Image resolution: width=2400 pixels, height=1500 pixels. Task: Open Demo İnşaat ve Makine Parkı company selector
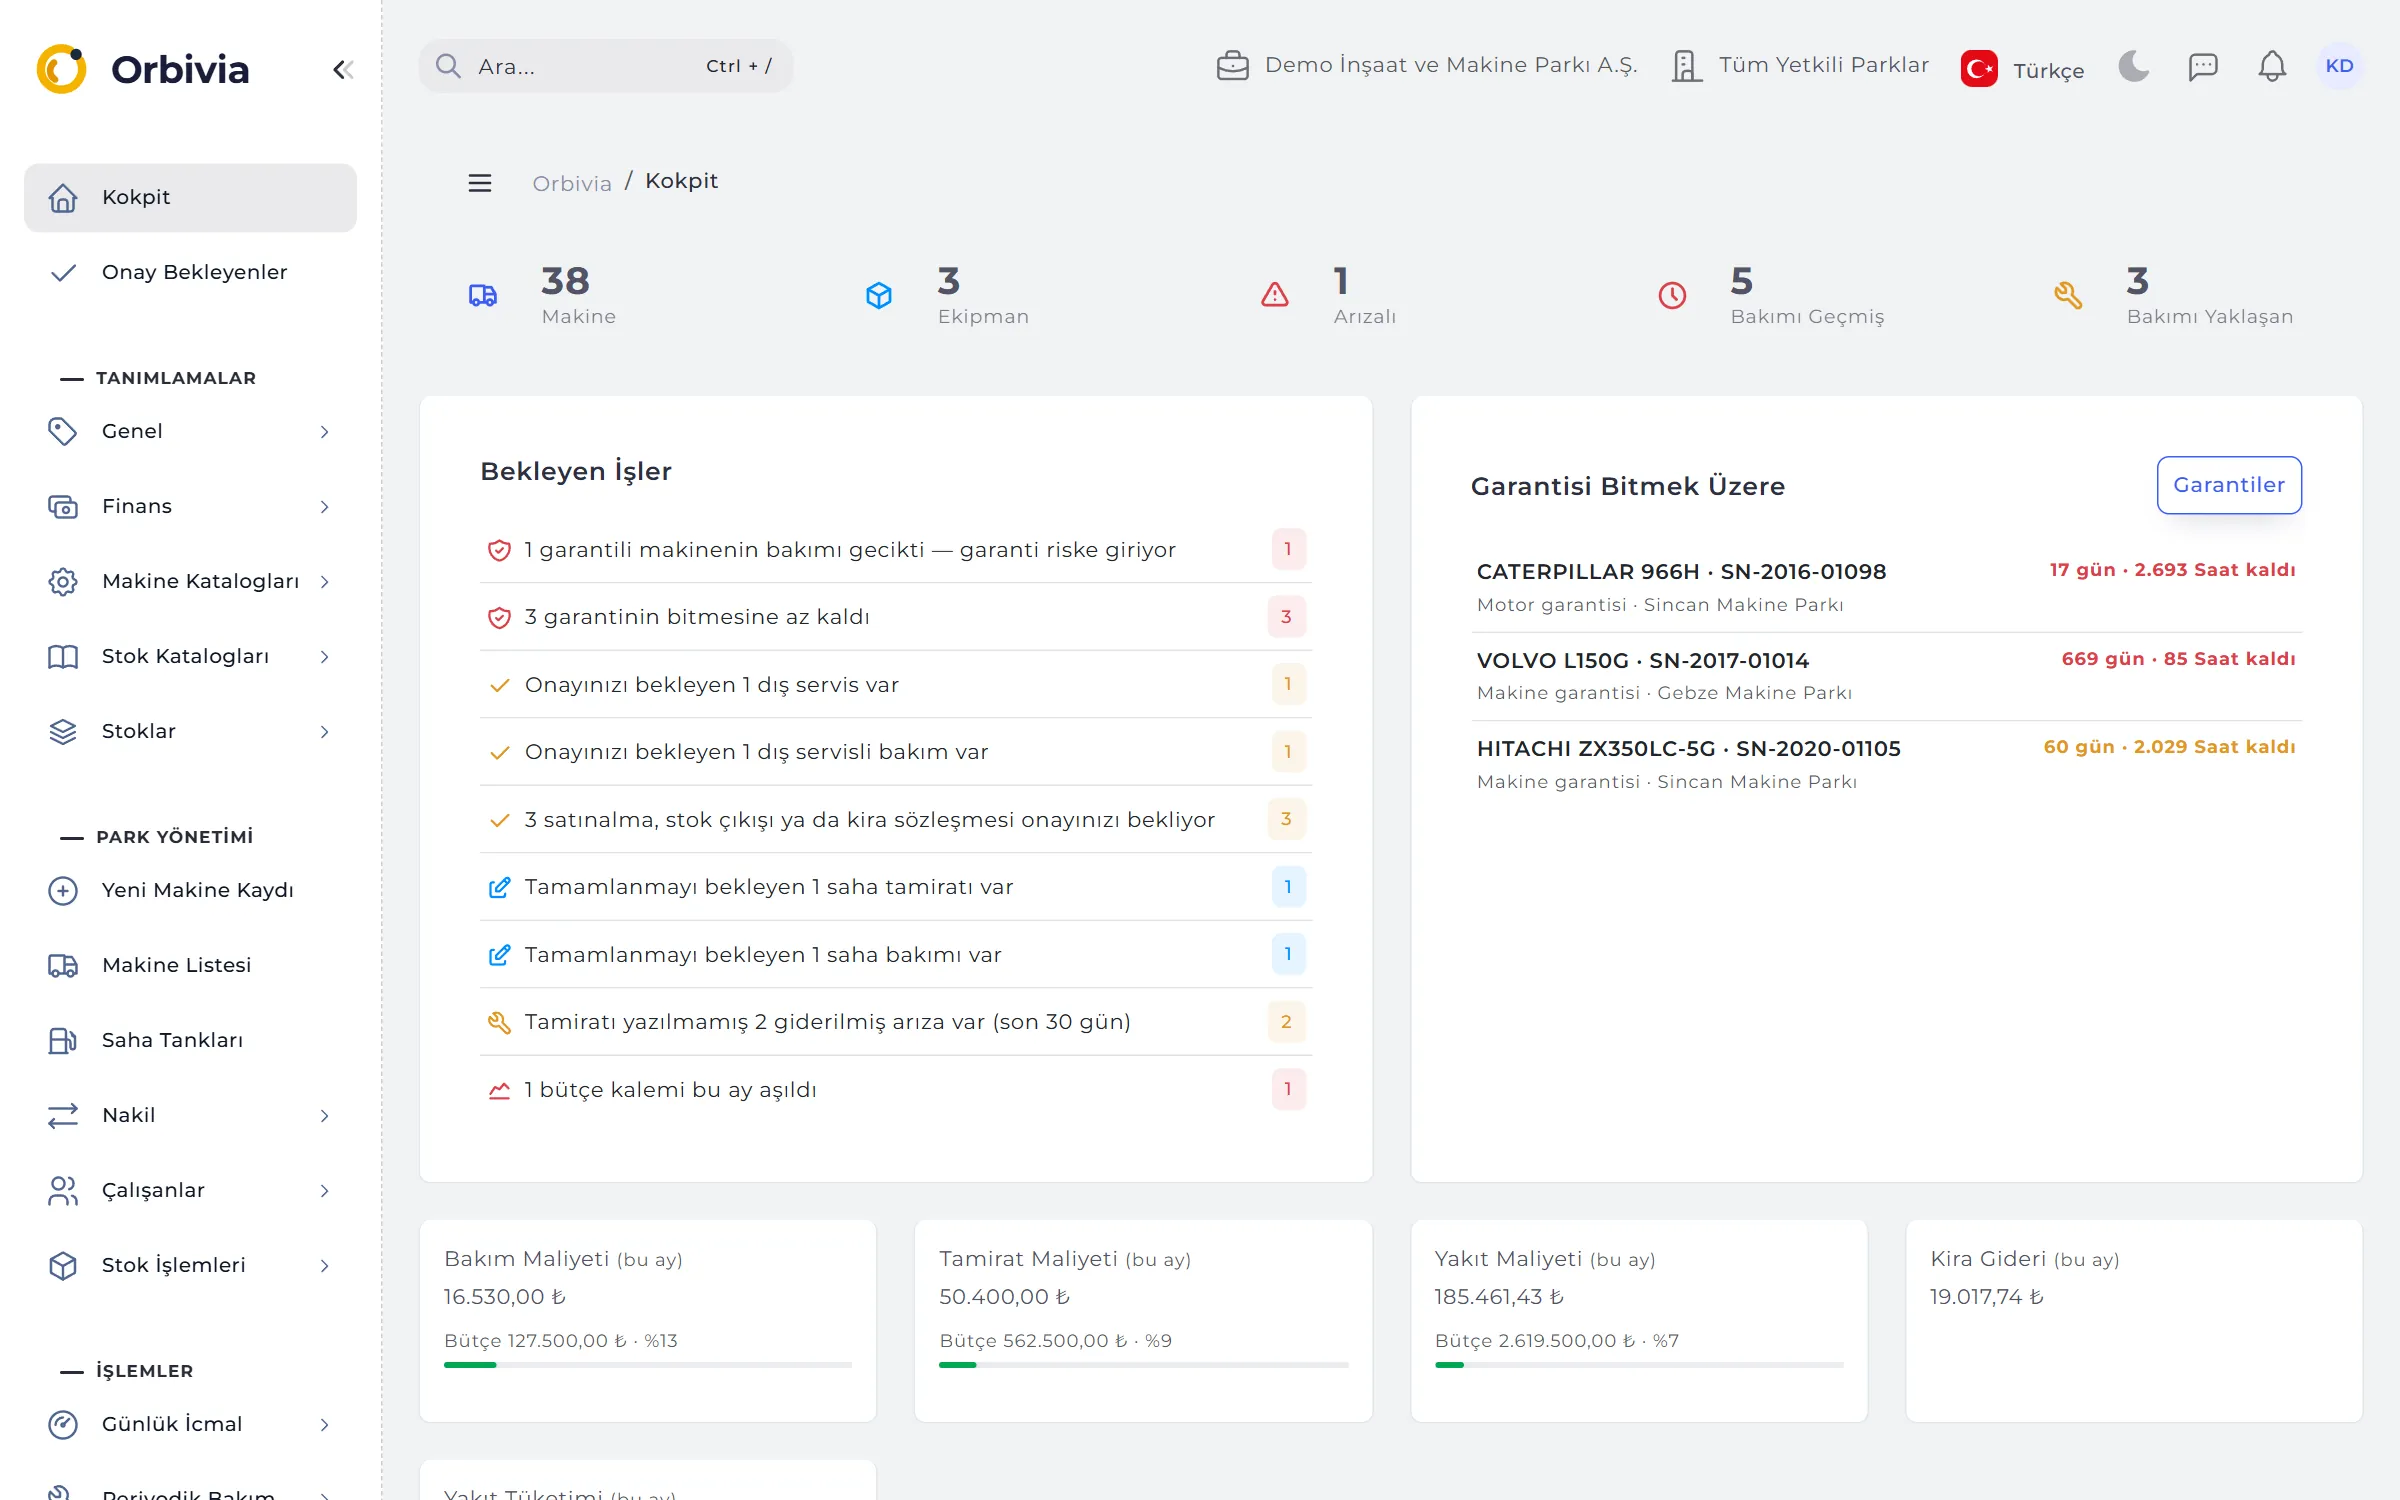1427,66
